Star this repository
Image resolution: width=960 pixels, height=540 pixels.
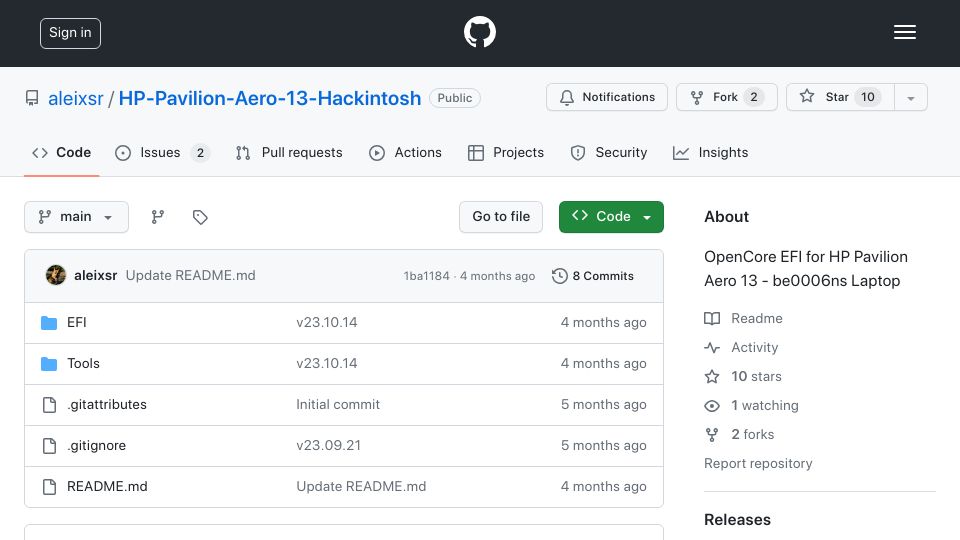(x=840, y=97)
